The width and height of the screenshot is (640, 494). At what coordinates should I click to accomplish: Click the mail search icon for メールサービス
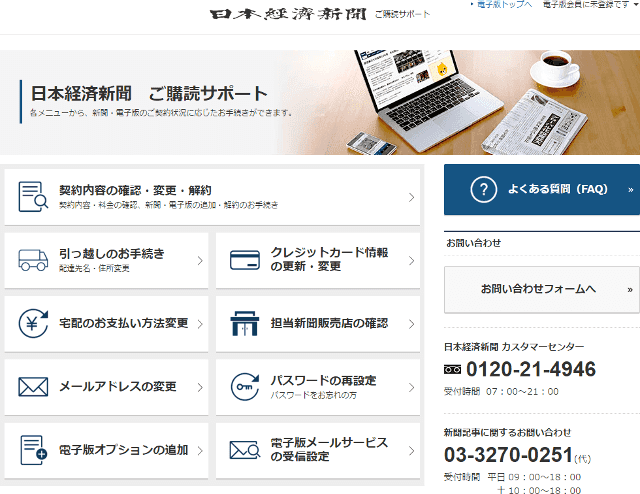[x=244, y=450]
